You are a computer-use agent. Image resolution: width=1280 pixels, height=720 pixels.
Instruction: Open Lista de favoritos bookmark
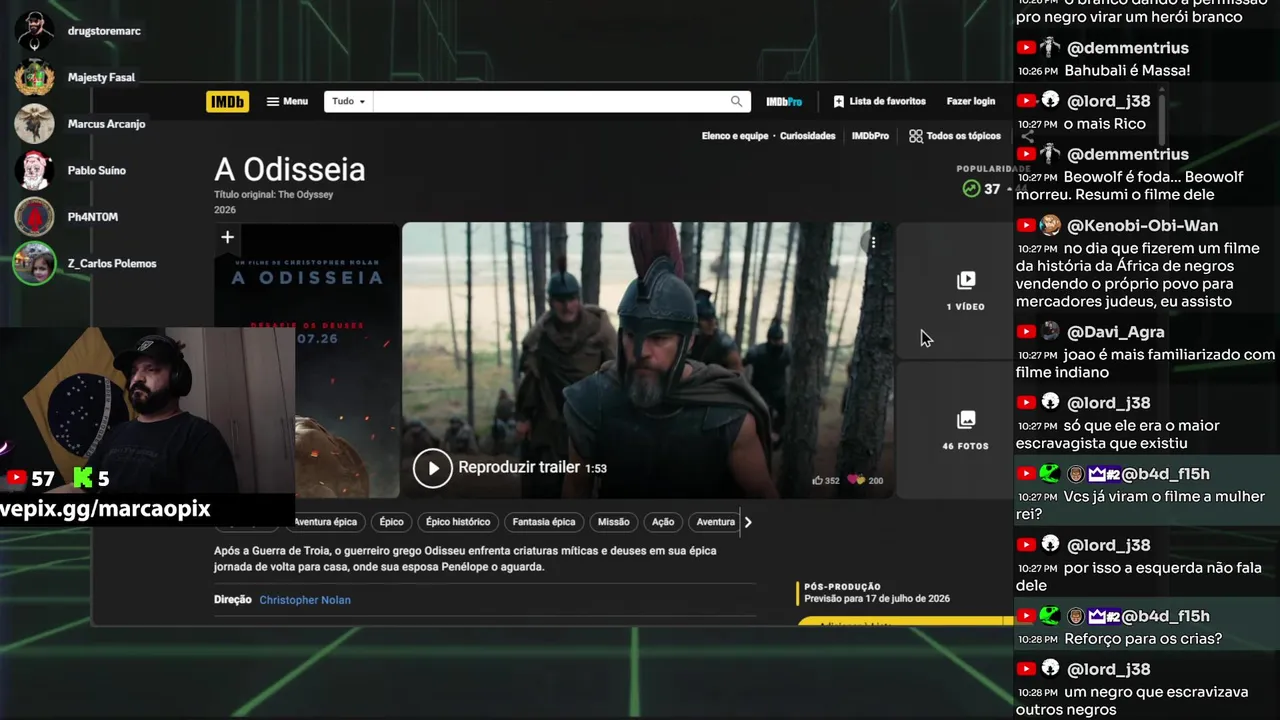(x=879, y=101)
